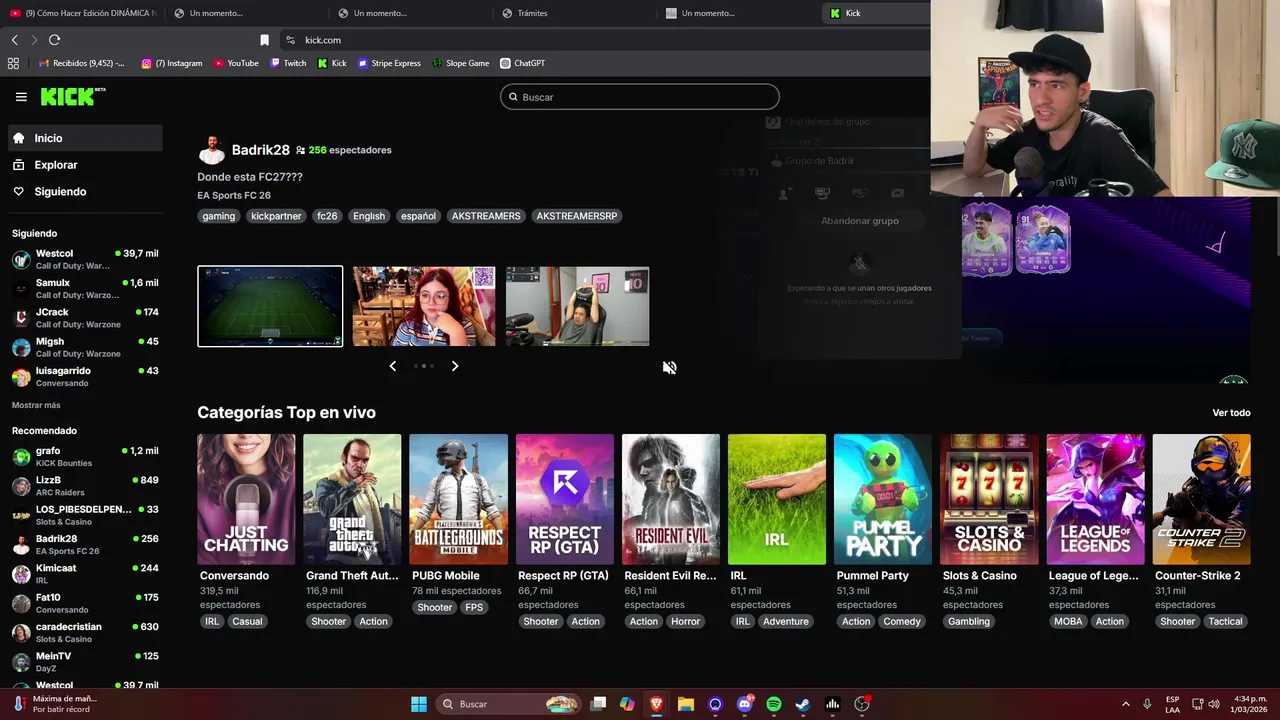Viewport: 1280px width, 720px height.
Task: Open the Stripe Express bookmark
Action: 389,63
